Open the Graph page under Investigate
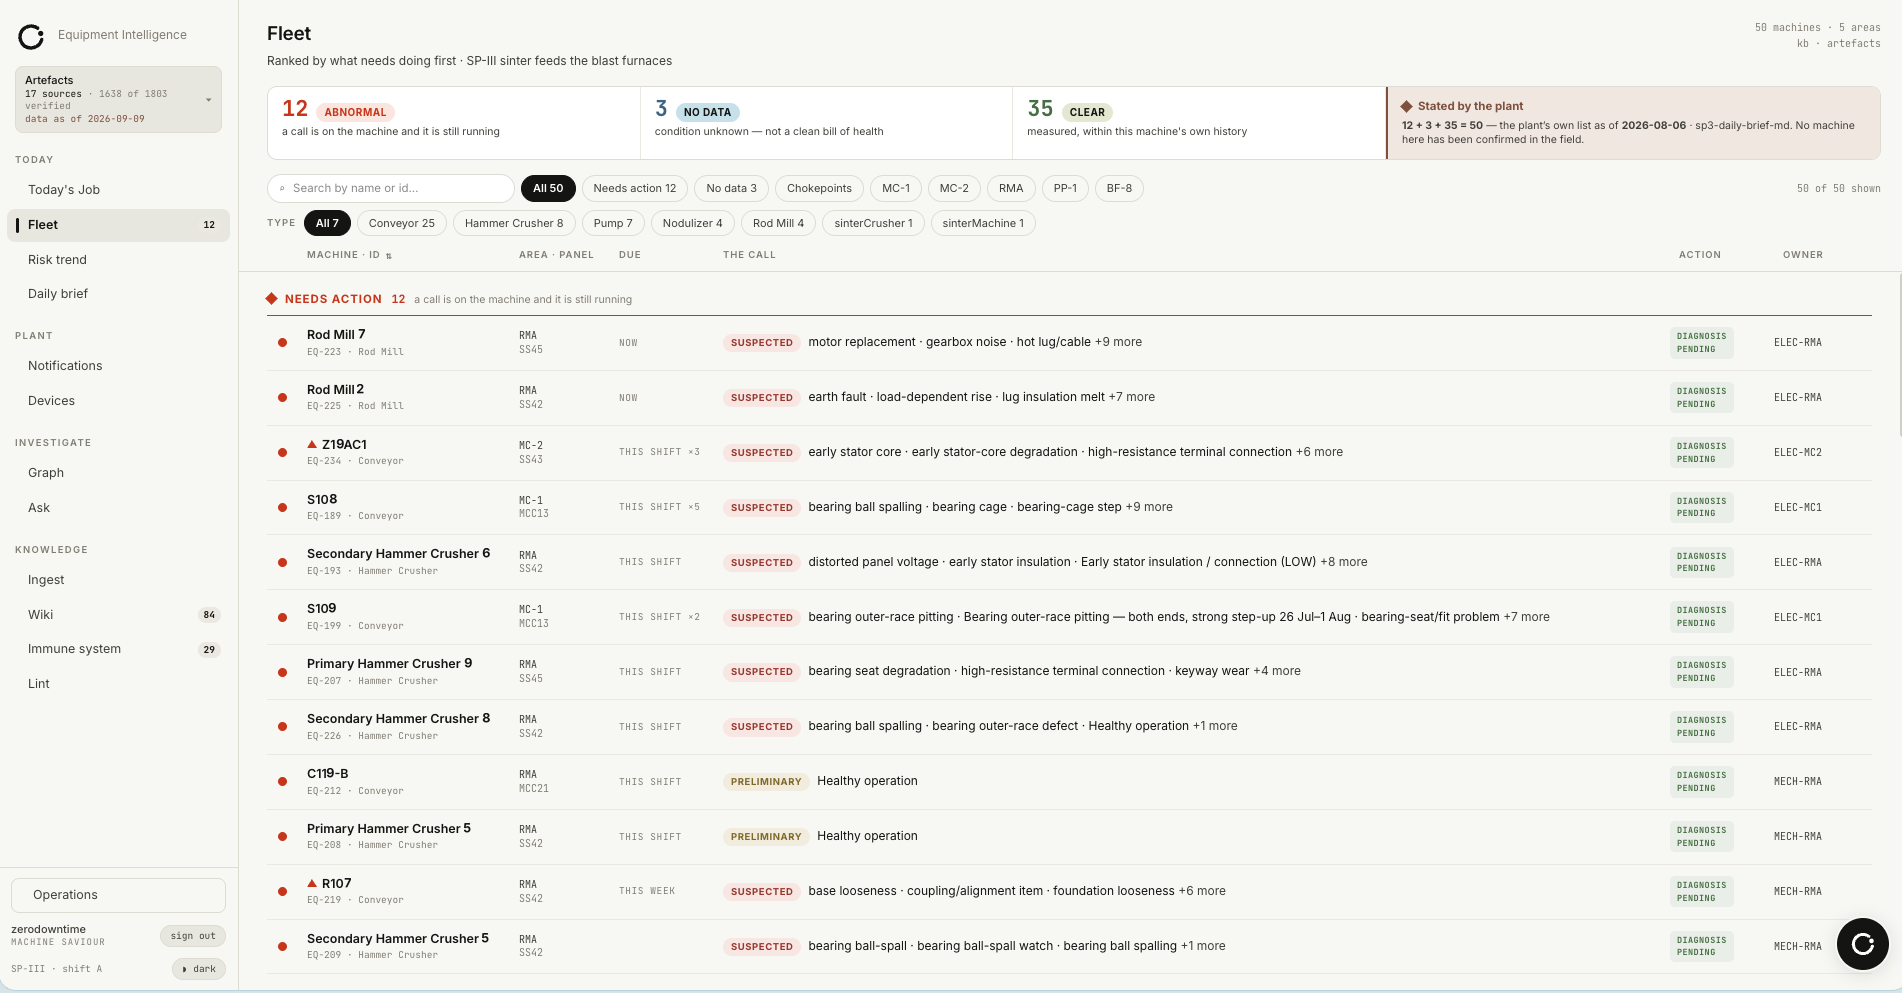 coord(118,473)
